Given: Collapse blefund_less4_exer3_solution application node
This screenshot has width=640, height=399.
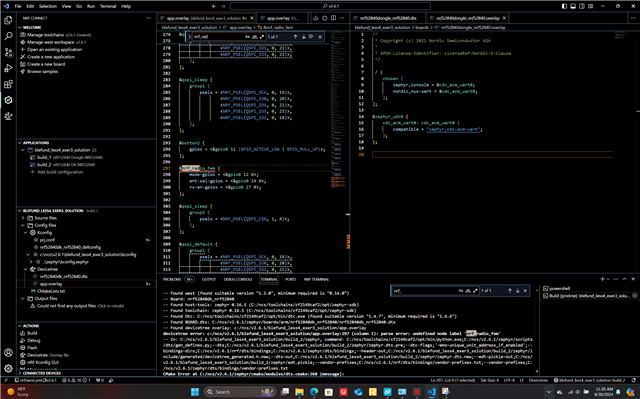Looking at the screenshot, I should tap(23, 150).
